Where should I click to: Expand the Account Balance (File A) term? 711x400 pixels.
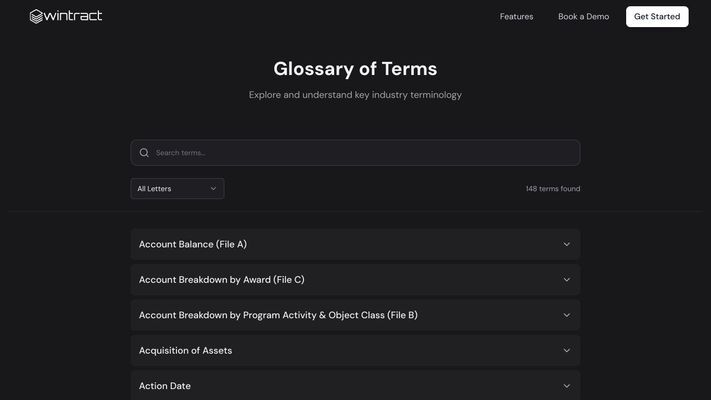[x=356, y=244]
